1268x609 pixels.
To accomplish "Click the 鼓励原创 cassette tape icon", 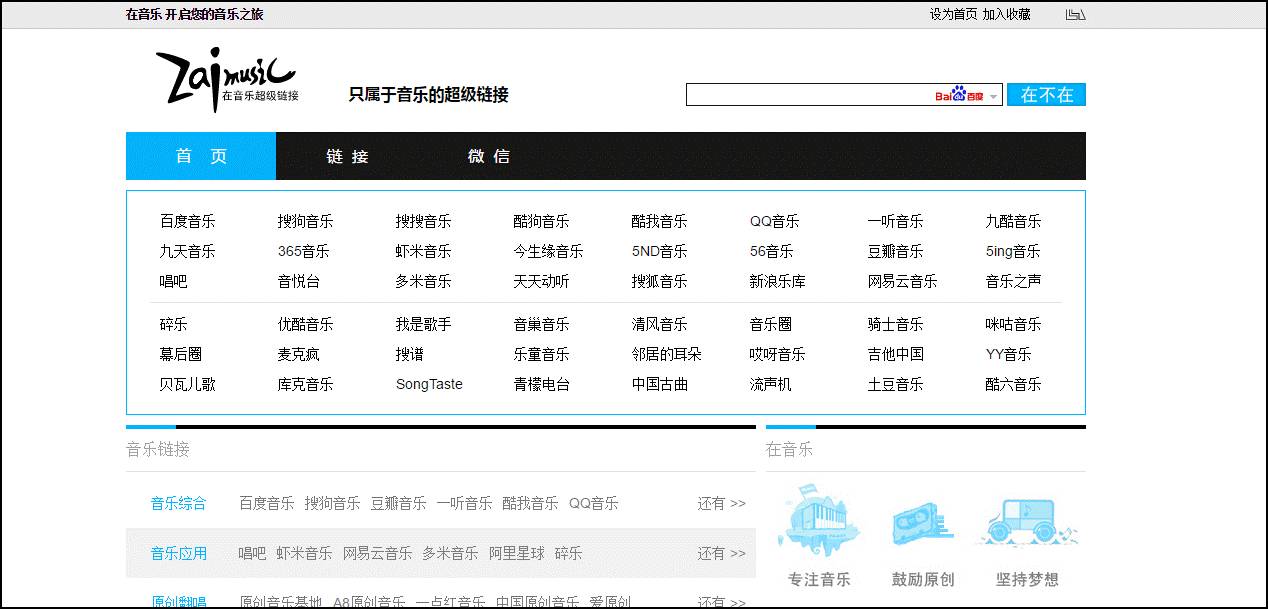I will pyautogui.click(x=922, y=520).
